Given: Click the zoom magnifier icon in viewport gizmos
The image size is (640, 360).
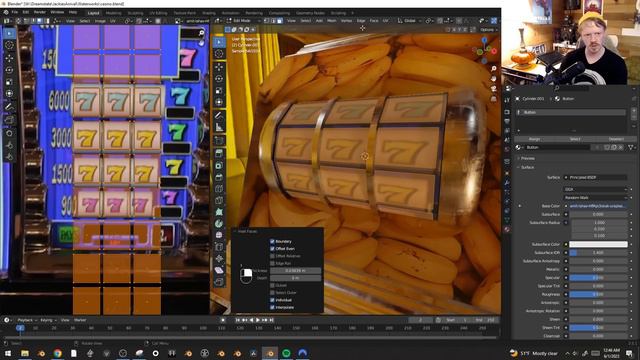Looking at the screenshot, I should tap(493, 69).
